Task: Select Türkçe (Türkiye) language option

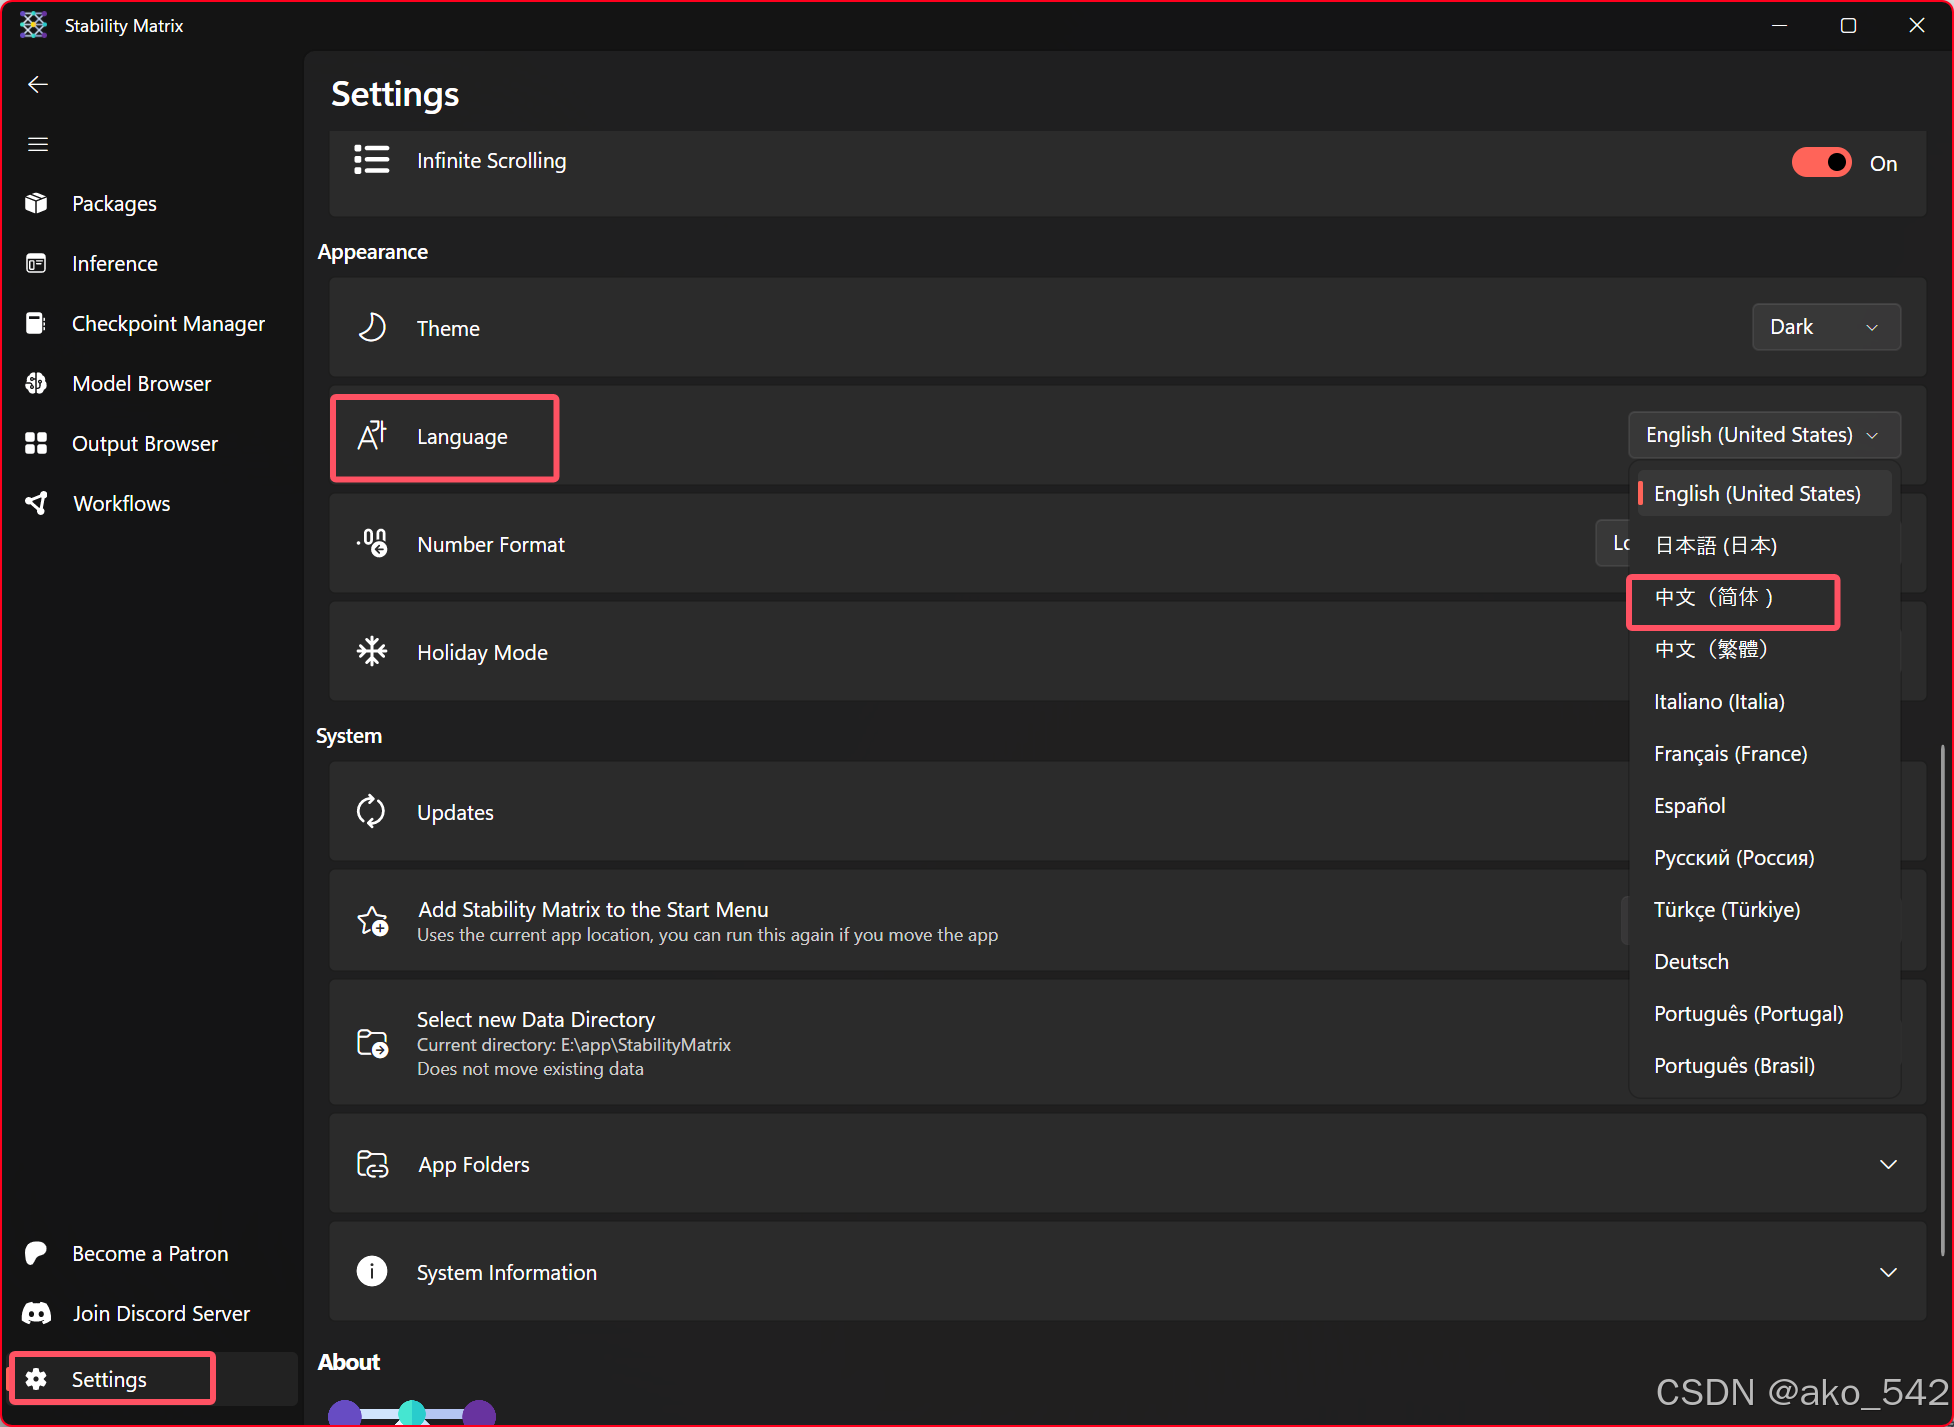Action: pos(1764,909)
